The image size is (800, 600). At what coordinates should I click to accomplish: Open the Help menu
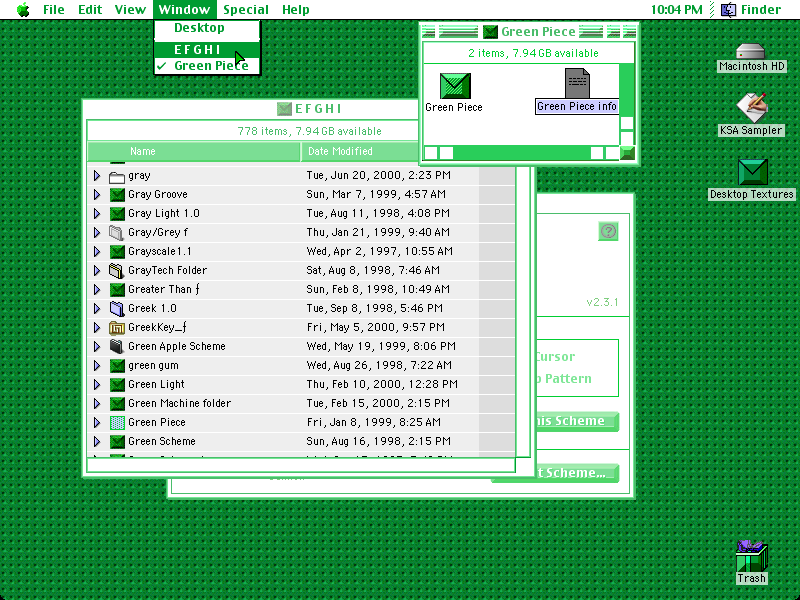pyautogui.click(x=296, y=10)
